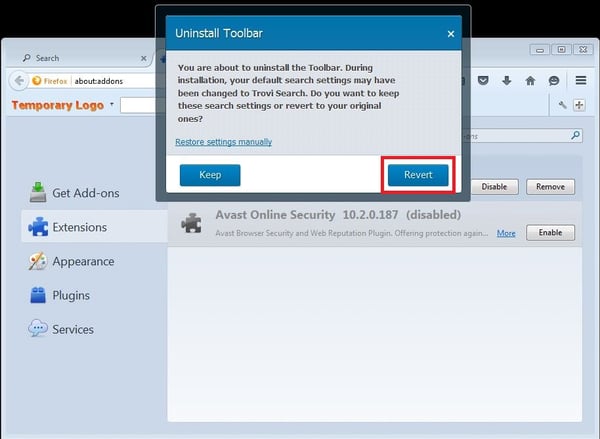This screenshot has width=600, height=439.
Task: Click the about:addons address field
Action: tap(99, 81)
